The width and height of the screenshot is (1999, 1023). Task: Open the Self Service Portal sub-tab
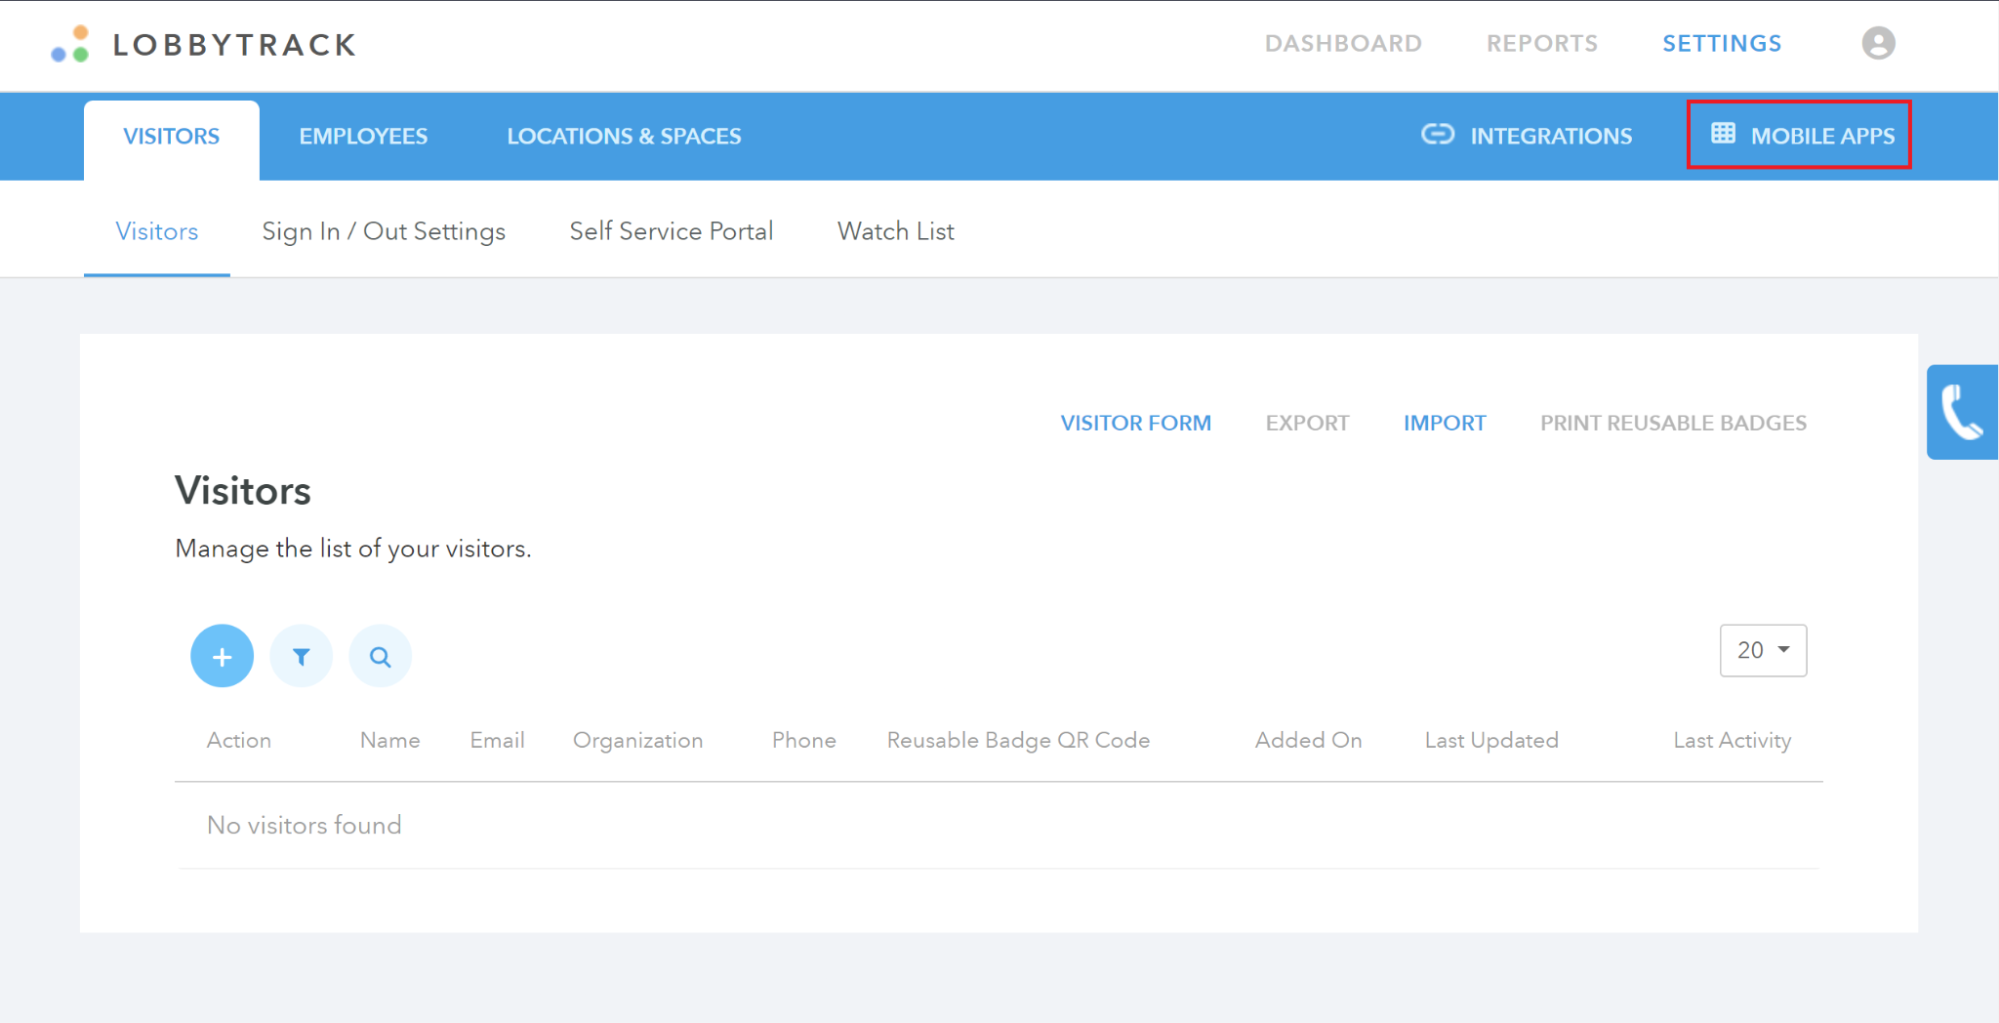pos(671,231)
